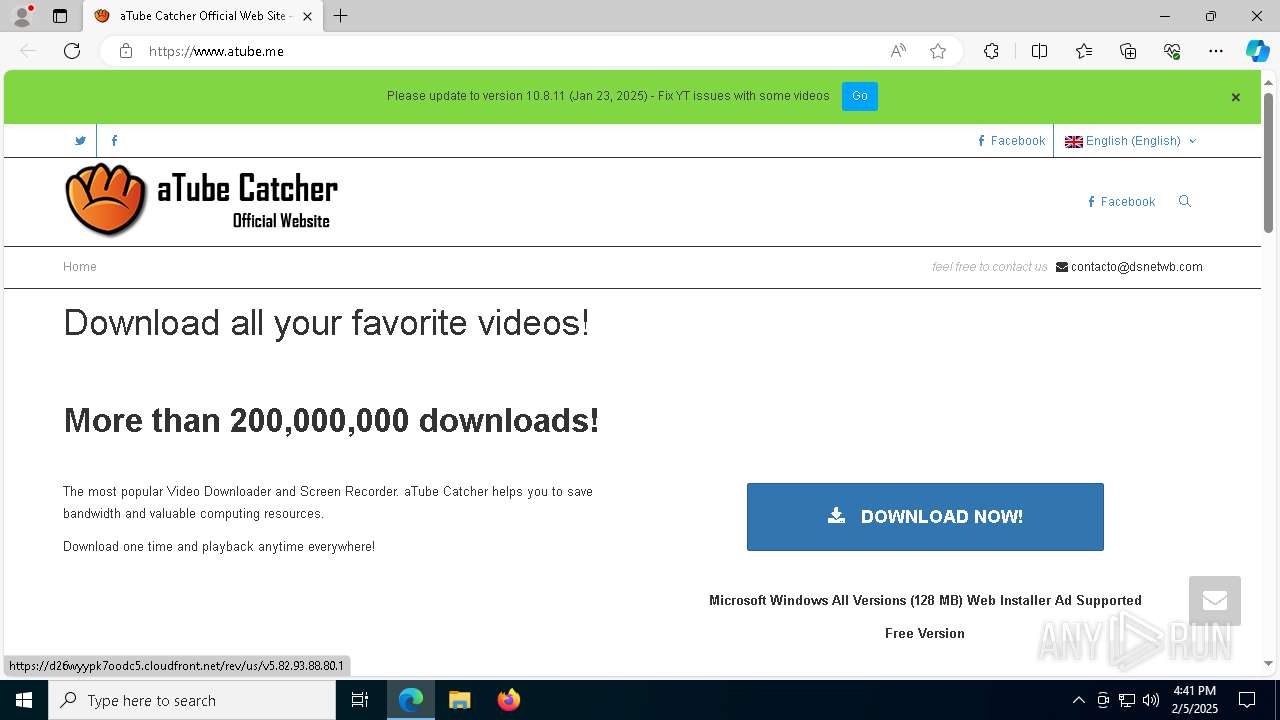Select 'More than 200,000,000 downloads!' heading
1280x720 pixels.
pos(331,421)
